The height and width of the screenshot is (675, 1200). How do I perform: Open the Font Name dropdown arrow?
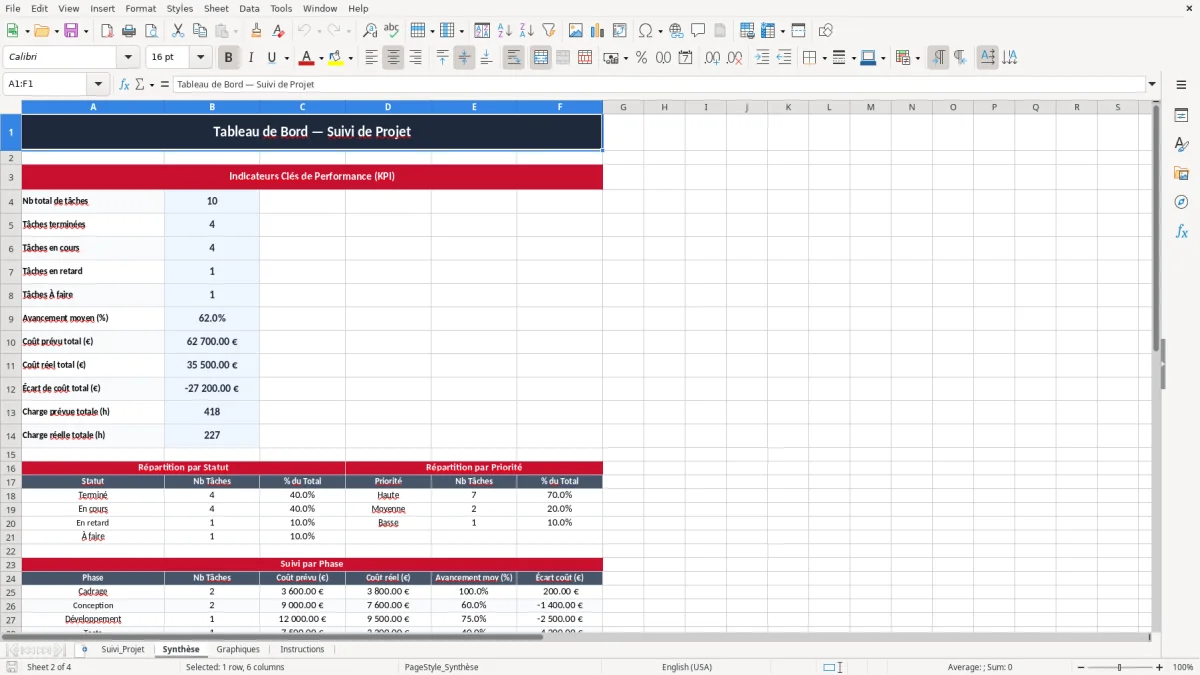[128, 58]
